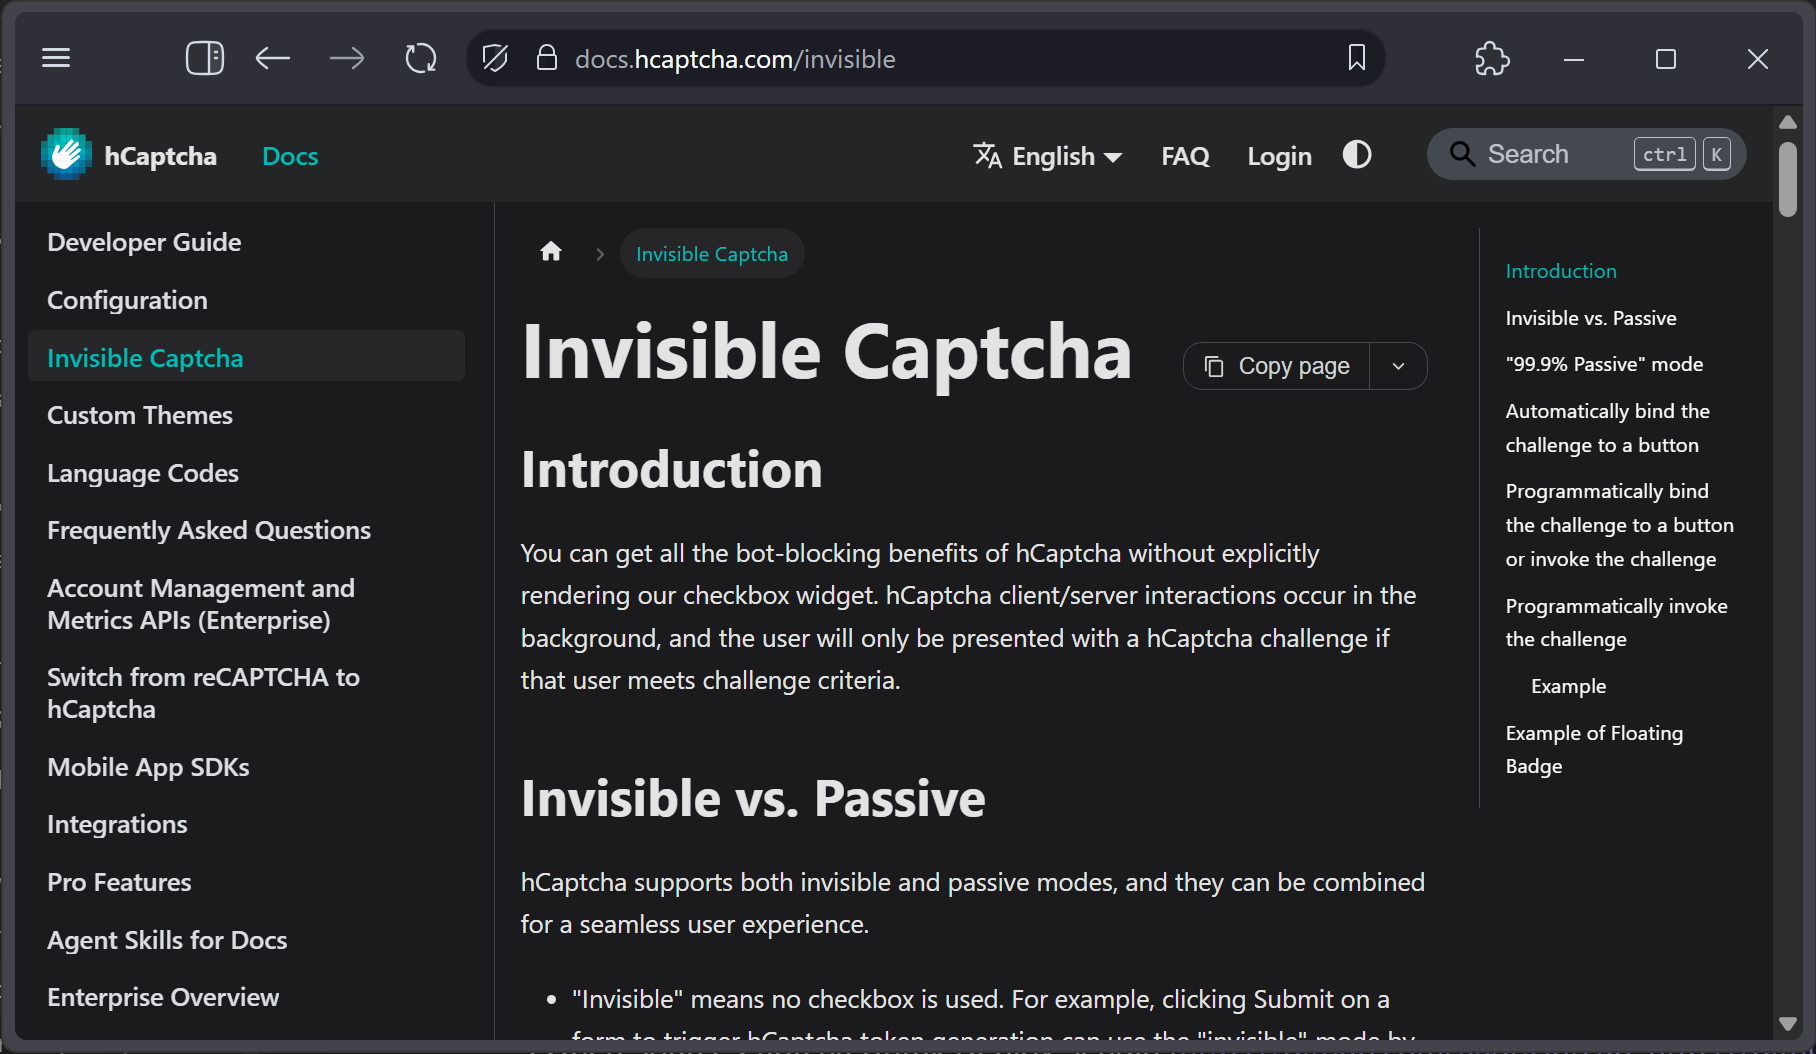Click the hCaptcha brand name
This screenshot has height=1054, width=1816.
160,156
